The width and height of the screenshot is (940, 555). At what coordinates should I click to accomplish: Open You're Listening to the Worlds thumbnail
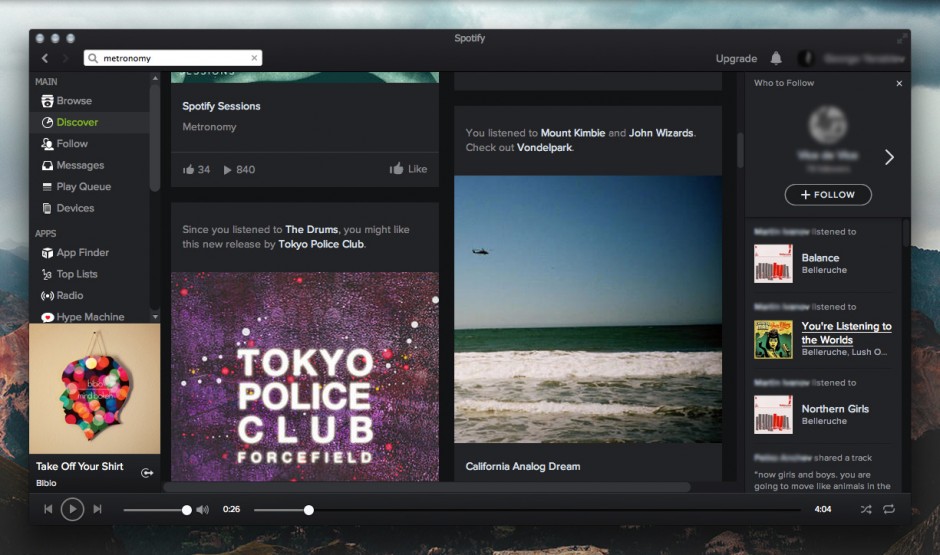773,339
